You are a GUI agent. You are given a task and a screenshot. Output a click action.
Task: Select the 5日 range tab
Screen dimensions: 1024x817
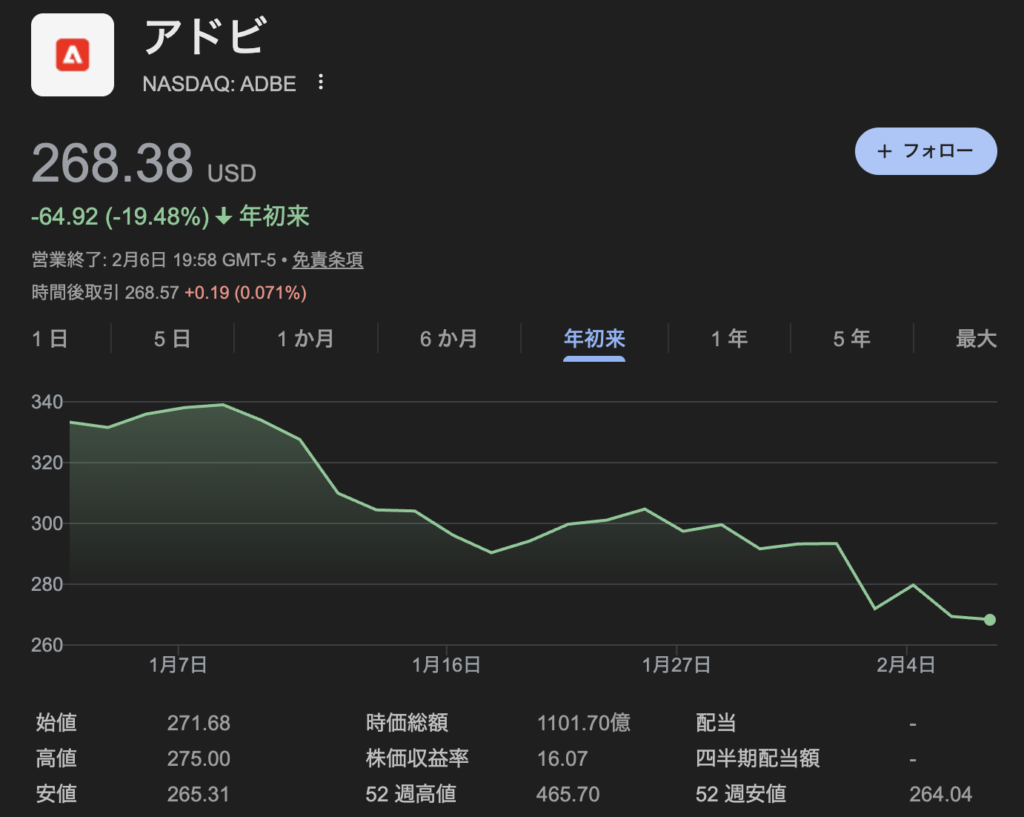coord(172,339)
